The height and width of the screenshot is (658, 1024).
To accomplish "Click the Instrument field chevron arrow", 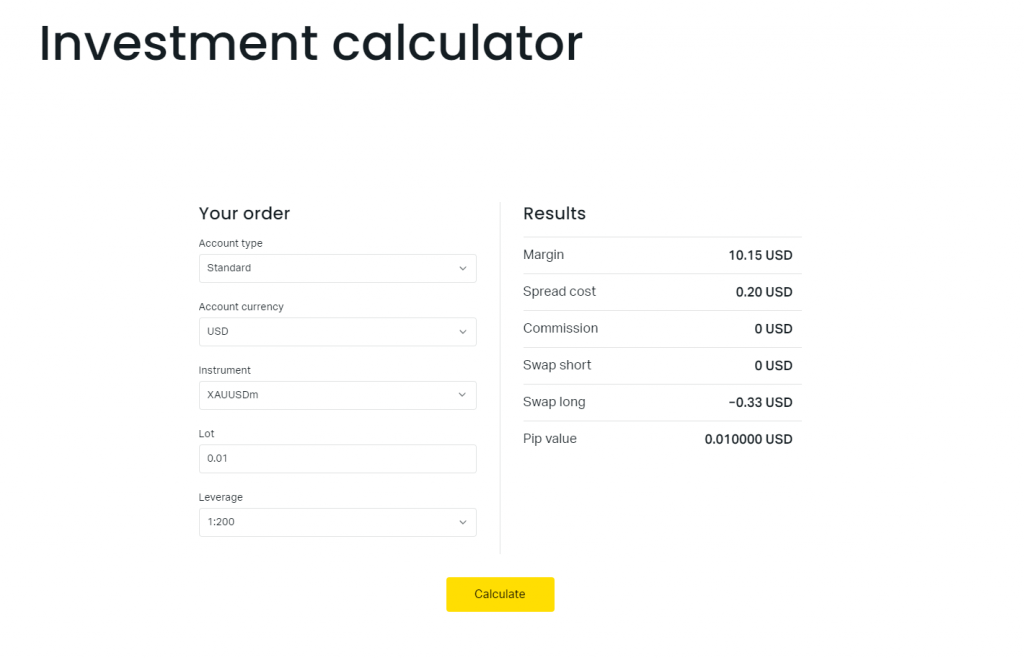I will (x=462, y=395).
